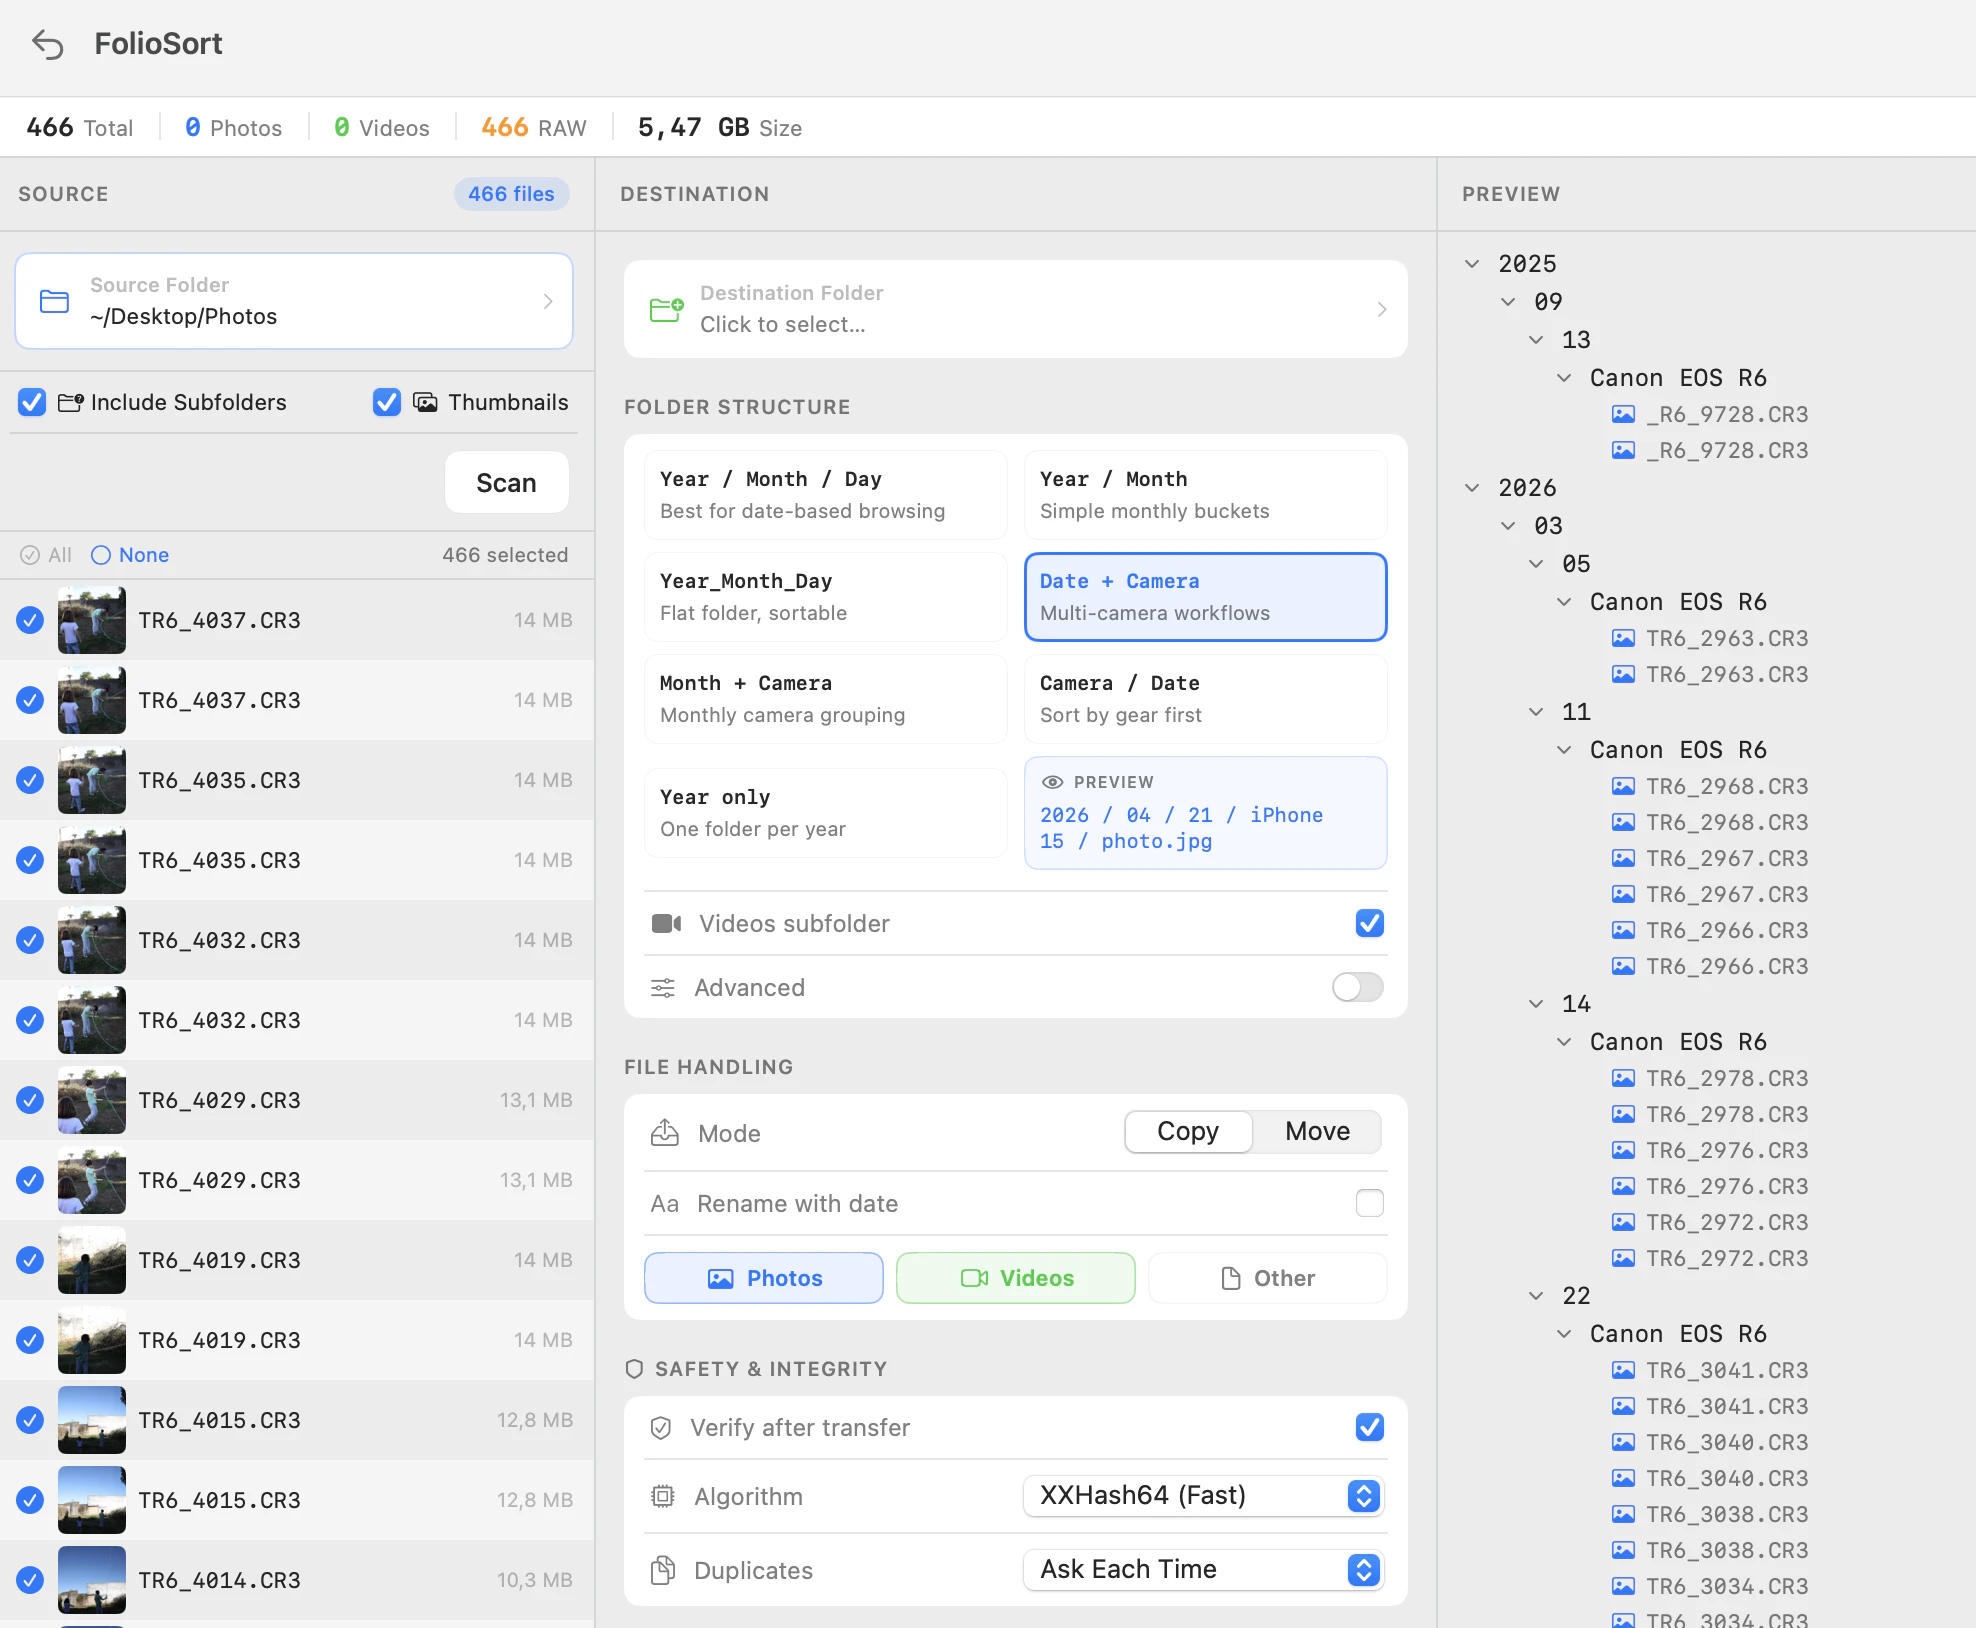The width and height of the screenshot is (1976, 1628).
Task: Click image icon beside first TR6_3040.CR3
Action: coord(1623,1442)
